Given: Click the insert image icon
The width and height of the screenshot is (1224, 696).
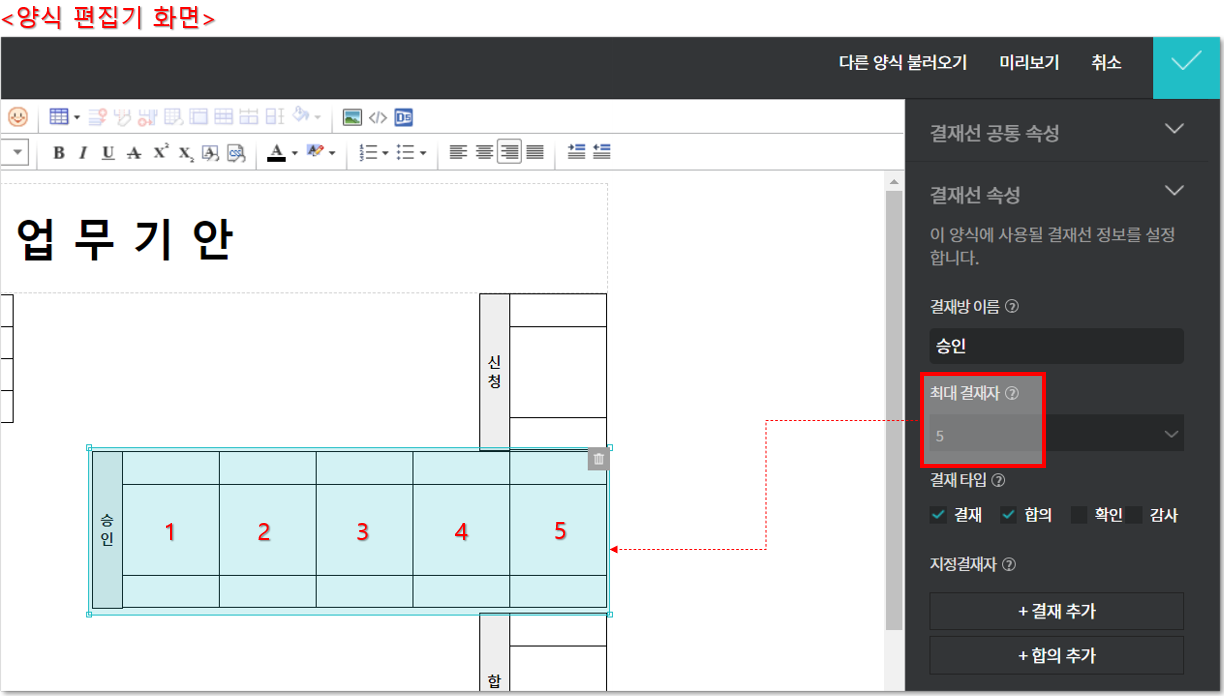Looking at the screenshot, I should [x=352, y=117].
